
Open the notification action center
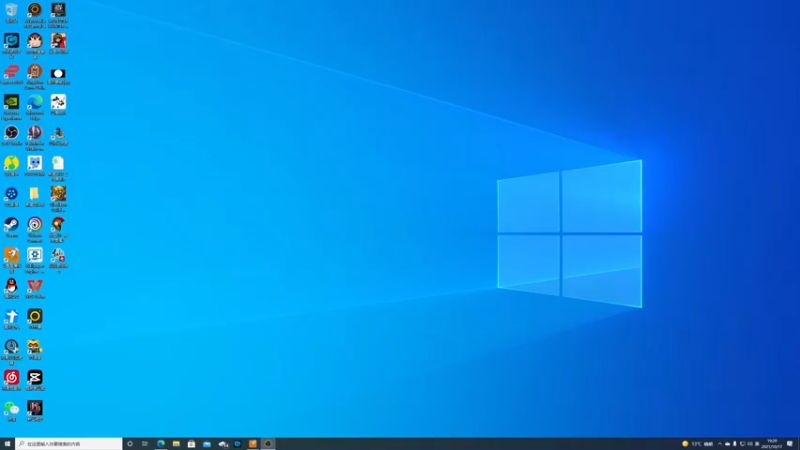coord(790,444)
